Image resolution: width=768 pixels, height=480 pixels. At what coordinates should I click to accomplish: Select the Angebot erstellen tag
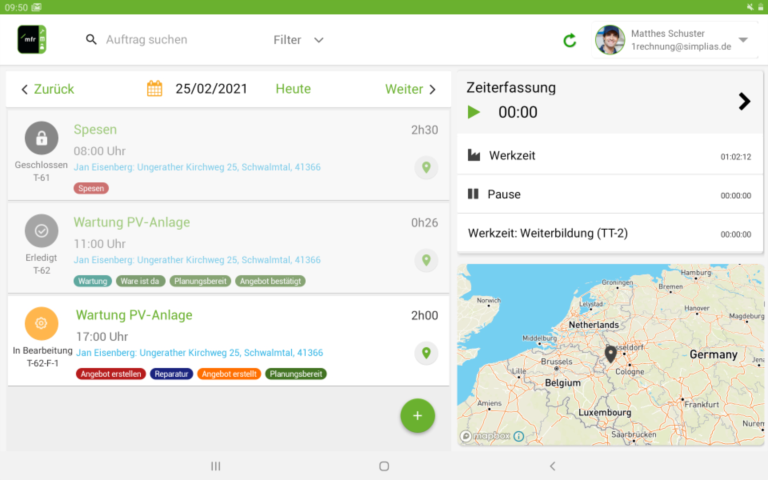click(111, 374)
